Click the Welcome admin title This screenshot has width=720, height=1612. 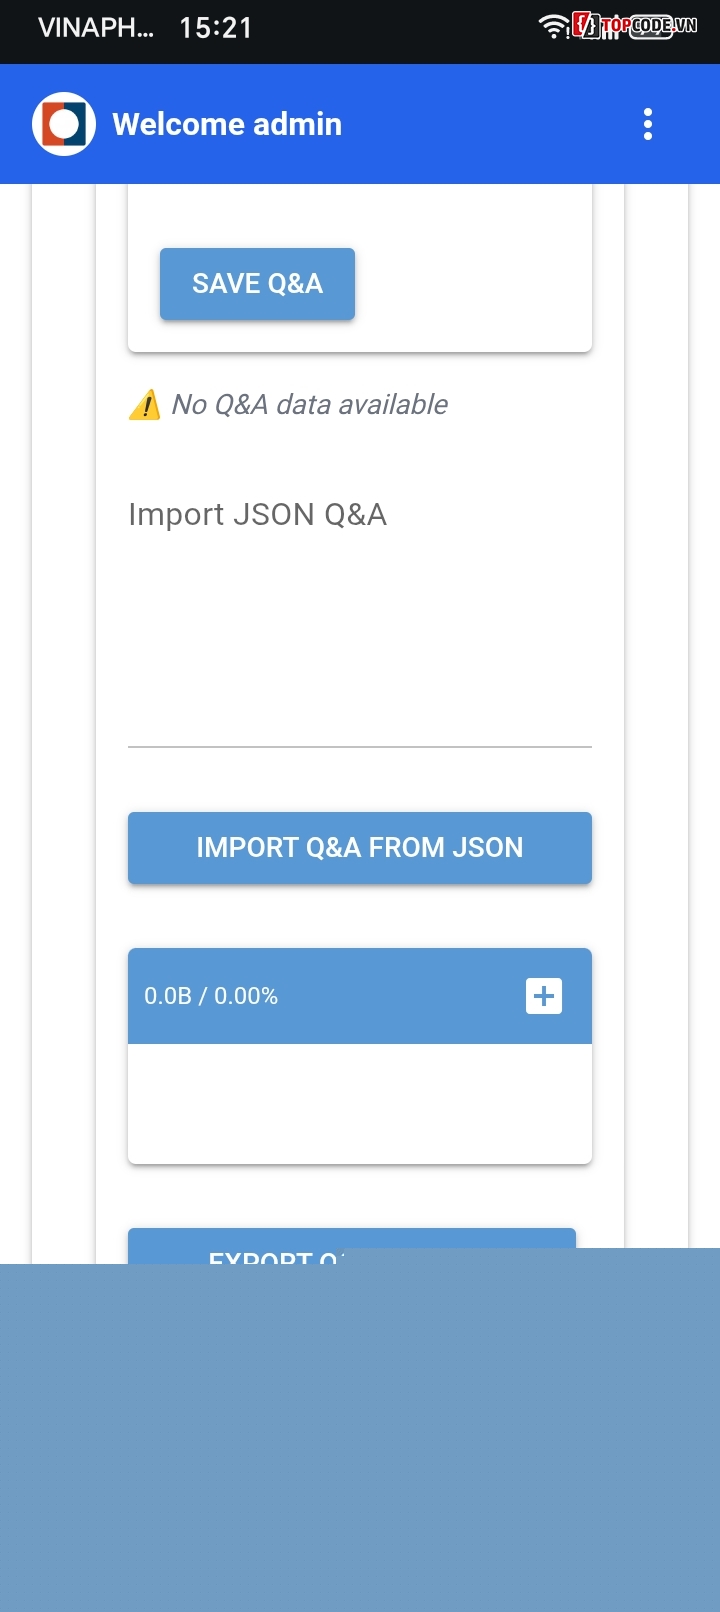point(227,124)
